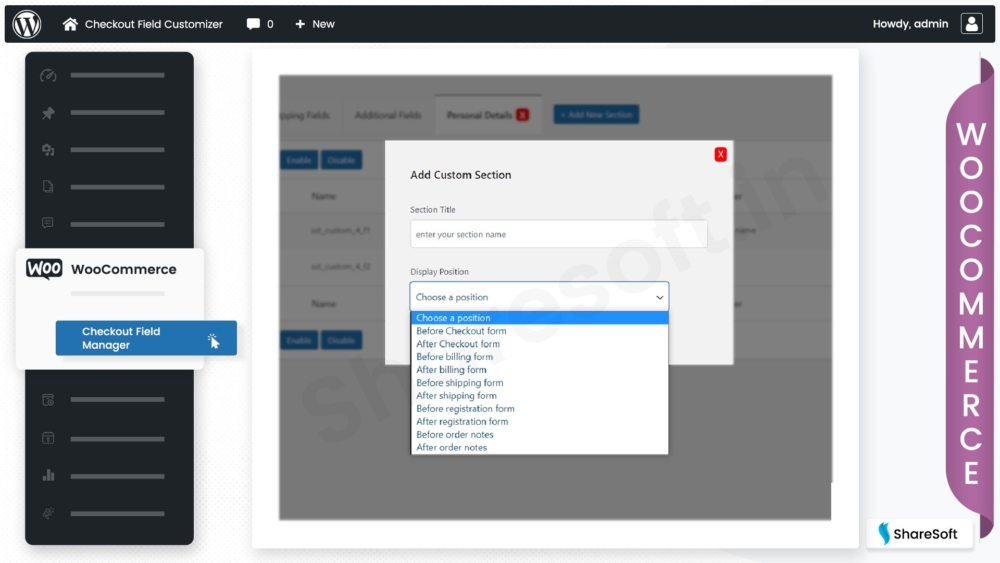The height and width of the screenshot is (563, 1000).
Task: Select 'Before order notes' option
Action: tap(540, 434)
